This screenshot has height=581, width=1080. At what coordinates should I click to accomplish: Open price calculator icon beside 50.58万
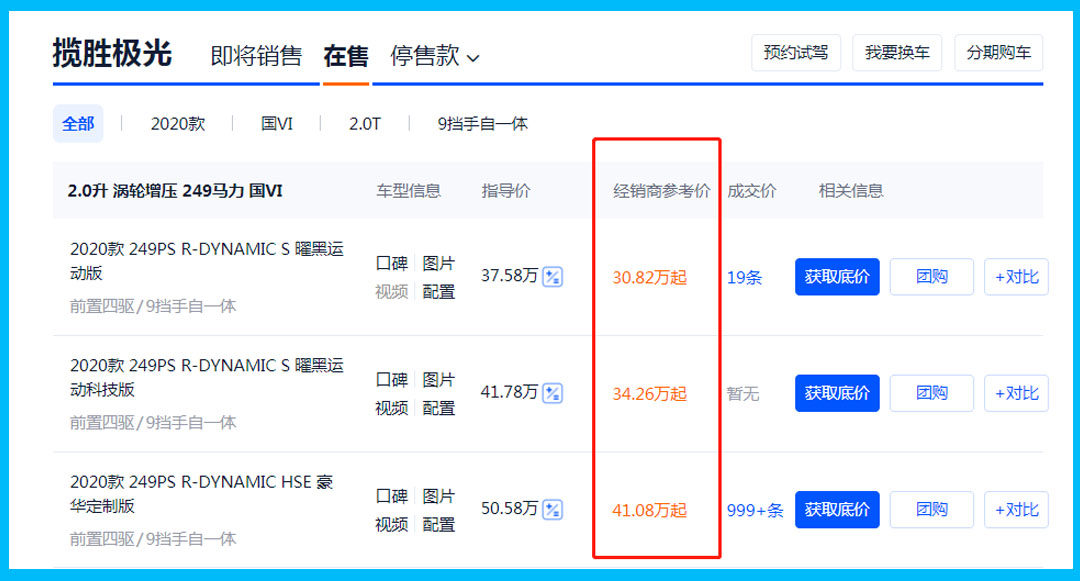point(552,509)
